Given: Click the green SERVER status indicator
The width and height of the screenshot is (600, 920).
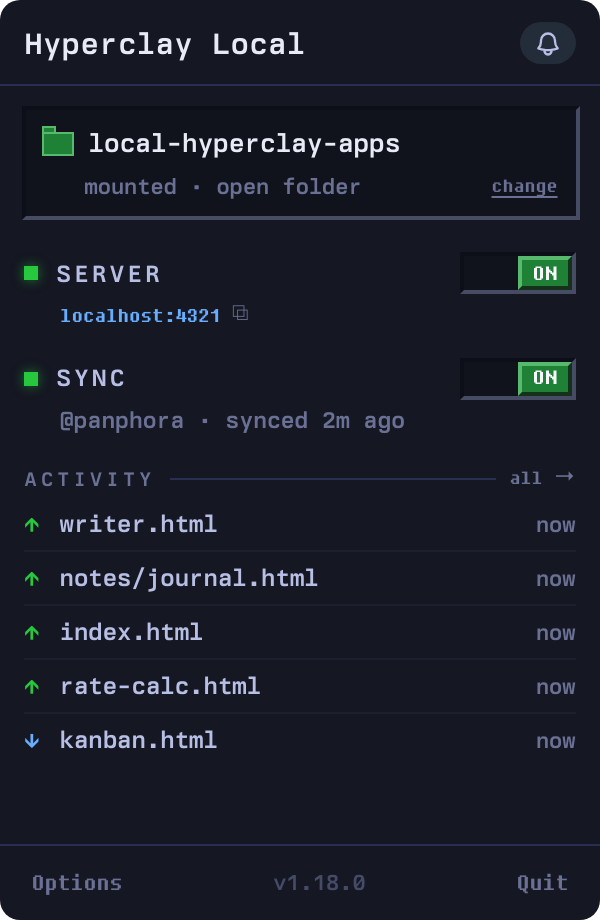Looking at the screenshot, I should 31,273.
